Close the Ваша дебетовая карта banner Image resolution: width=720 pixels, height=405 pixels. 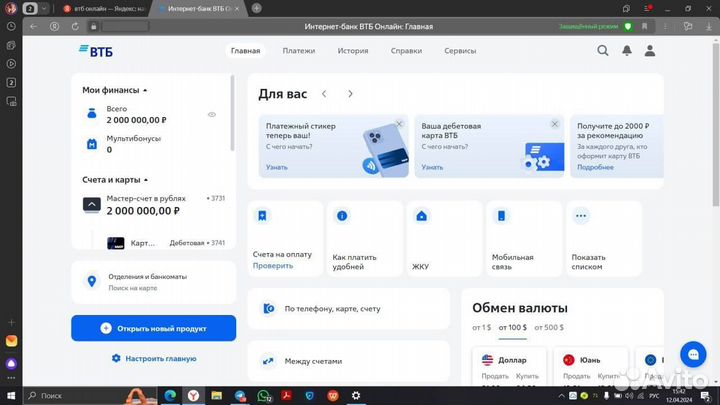555,124
